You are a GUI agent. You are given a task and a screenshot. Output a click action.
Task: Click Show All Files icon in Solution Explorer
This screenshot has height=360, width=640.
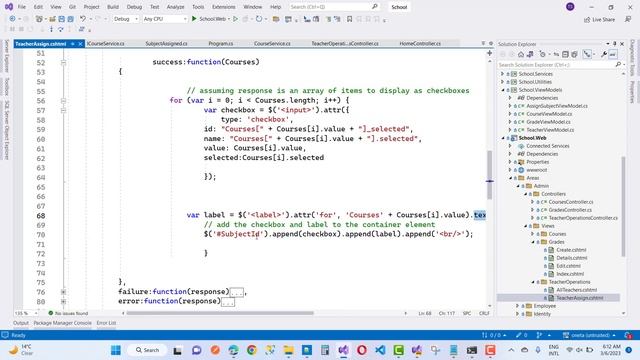tap(574, 54)
